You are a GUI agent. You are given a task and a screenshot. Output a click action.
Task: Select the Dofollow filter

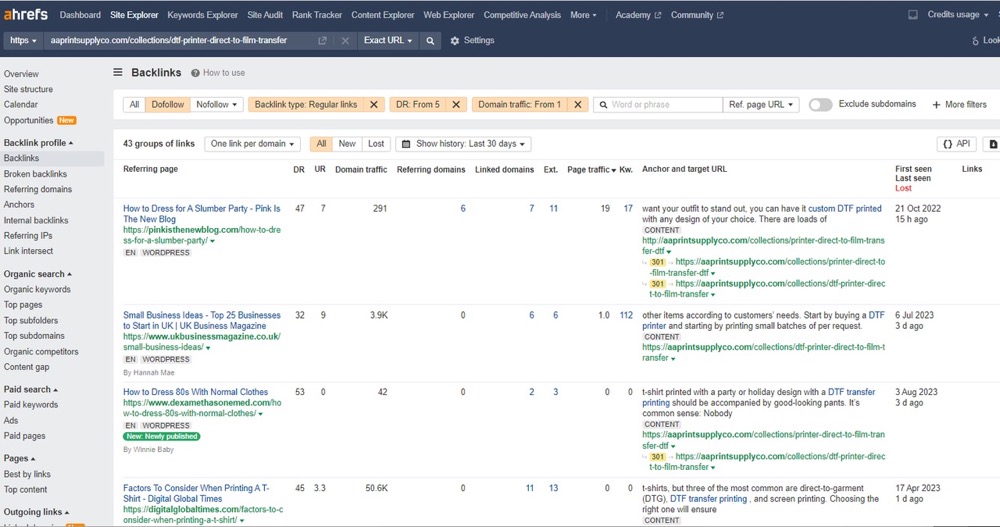pos(168,105)
